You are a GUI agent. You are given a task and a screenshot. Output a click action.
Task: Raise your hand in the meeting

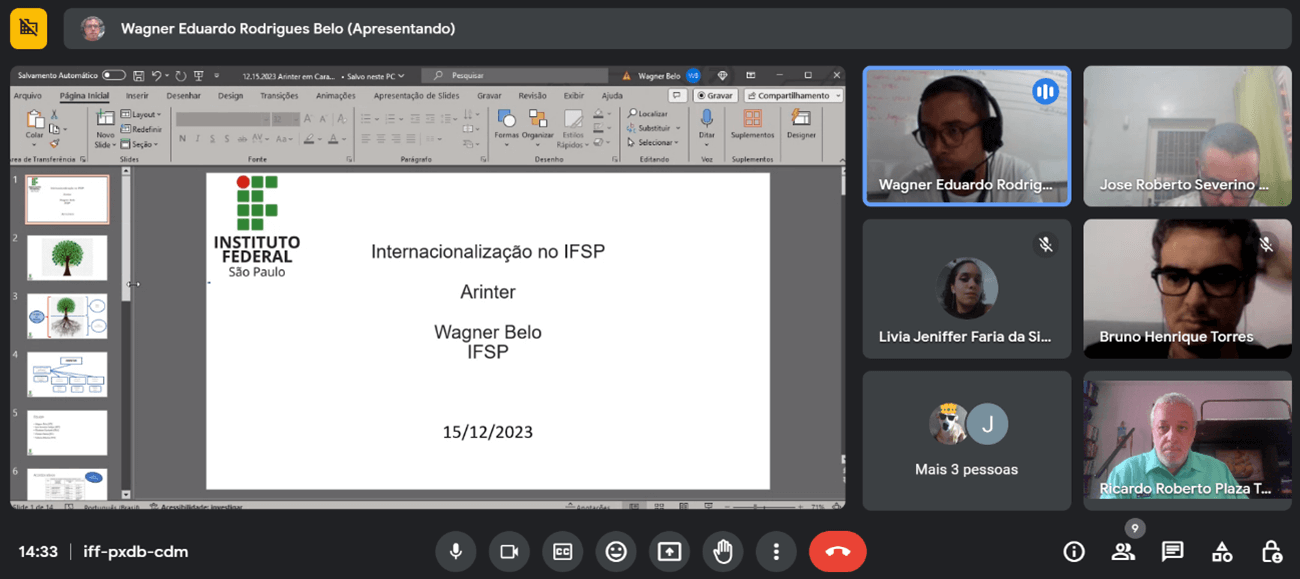point(723,552)
